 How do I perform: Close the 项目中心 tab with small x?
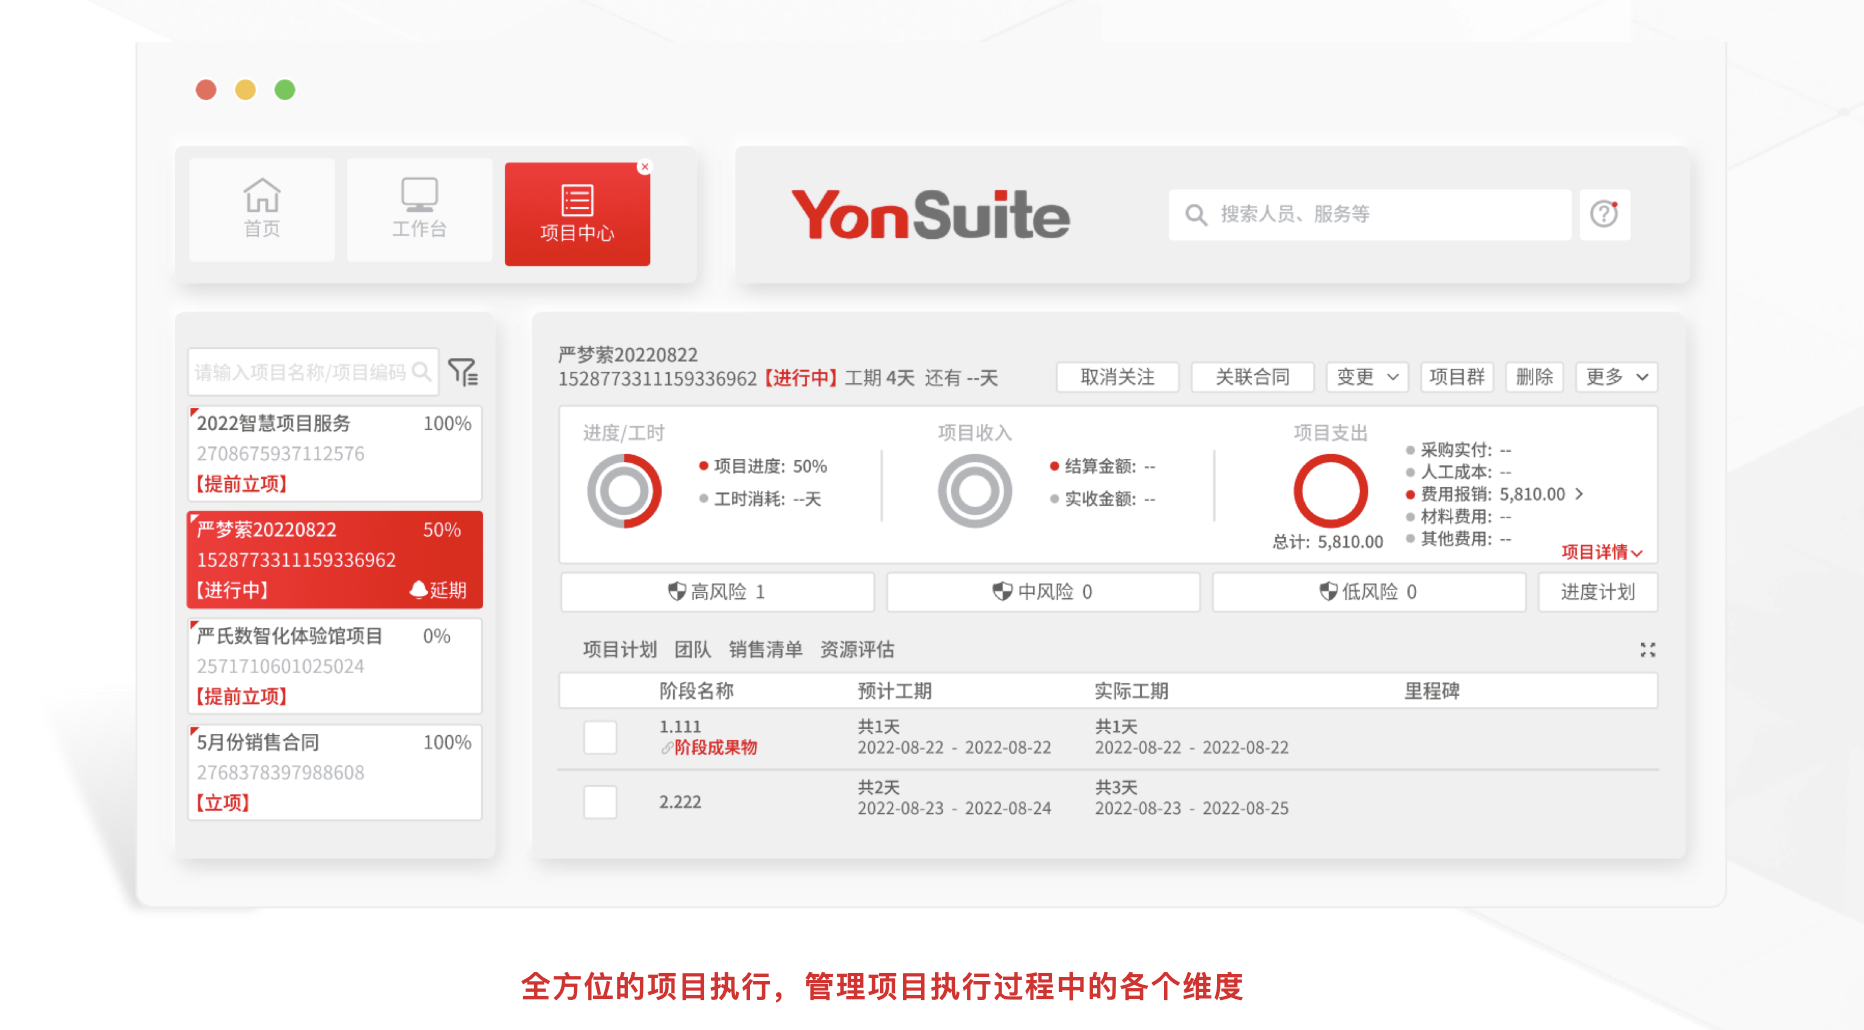pyautogui.click(x=645, y=167)
